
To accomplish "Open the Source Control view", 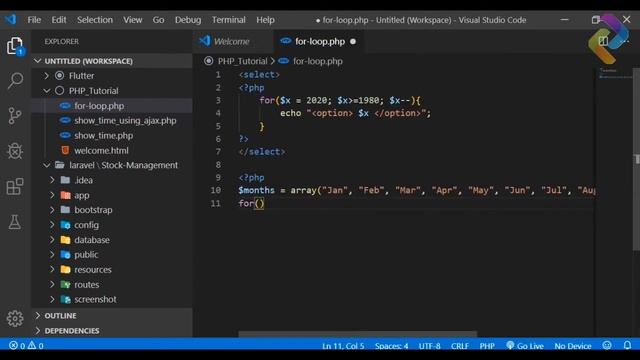I will [15, 116].
